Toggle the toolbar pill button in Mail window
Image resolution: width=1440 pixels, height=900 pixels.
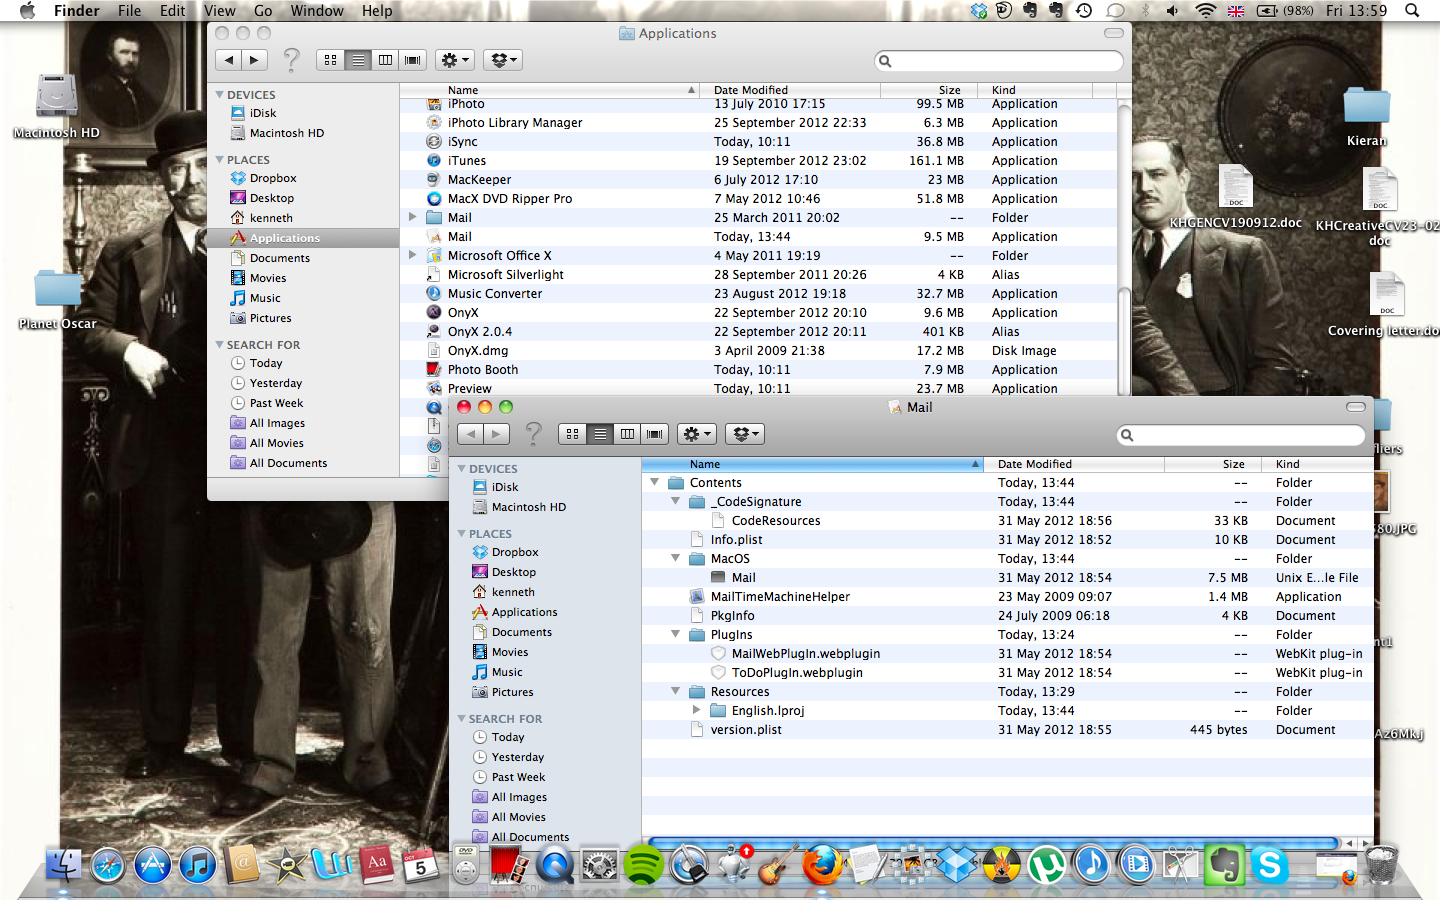1356,407
